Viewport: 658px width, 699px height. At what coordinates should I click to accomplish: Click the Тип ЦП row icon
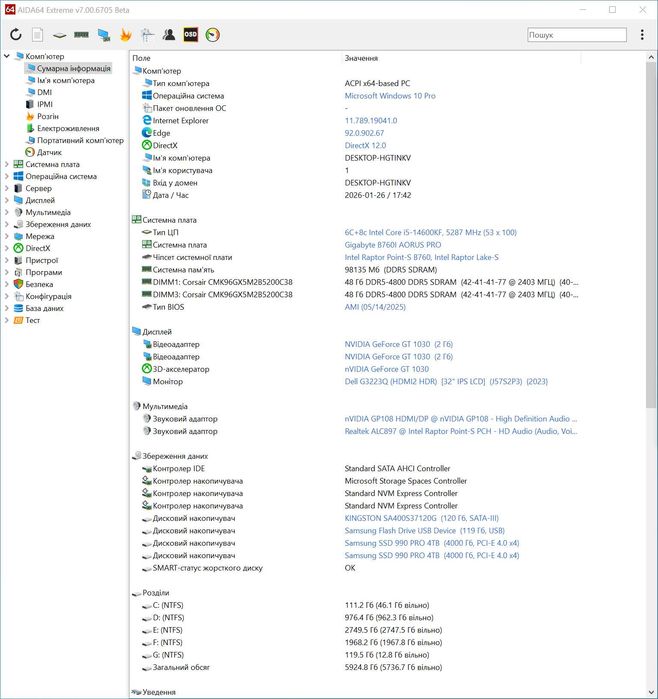click(x=147, y=232)
